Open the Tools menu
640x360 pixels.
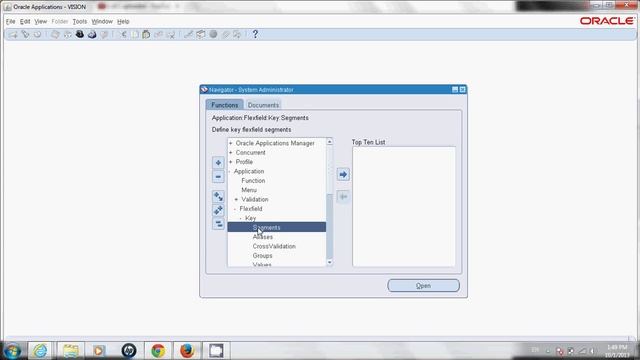(x=80, y=21)
